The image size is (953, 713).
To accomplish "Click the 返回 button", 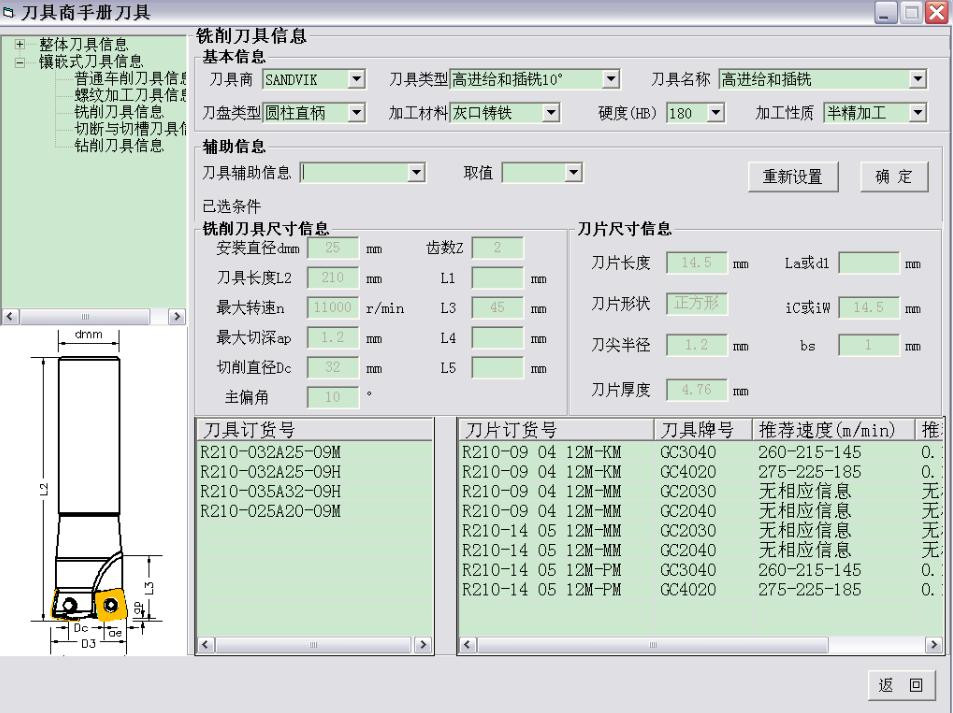I will coord(900,685).
